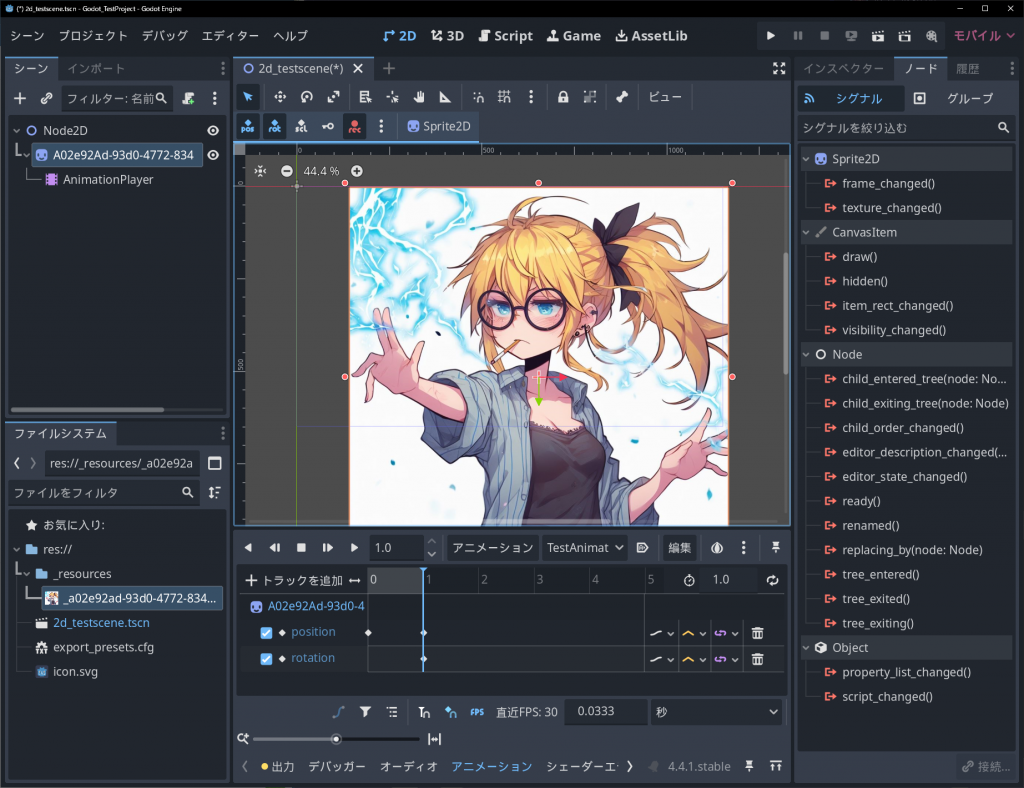Activate the Pan Mode hand tool
The width and height of the screenshot is (1024, 788).
419,97
